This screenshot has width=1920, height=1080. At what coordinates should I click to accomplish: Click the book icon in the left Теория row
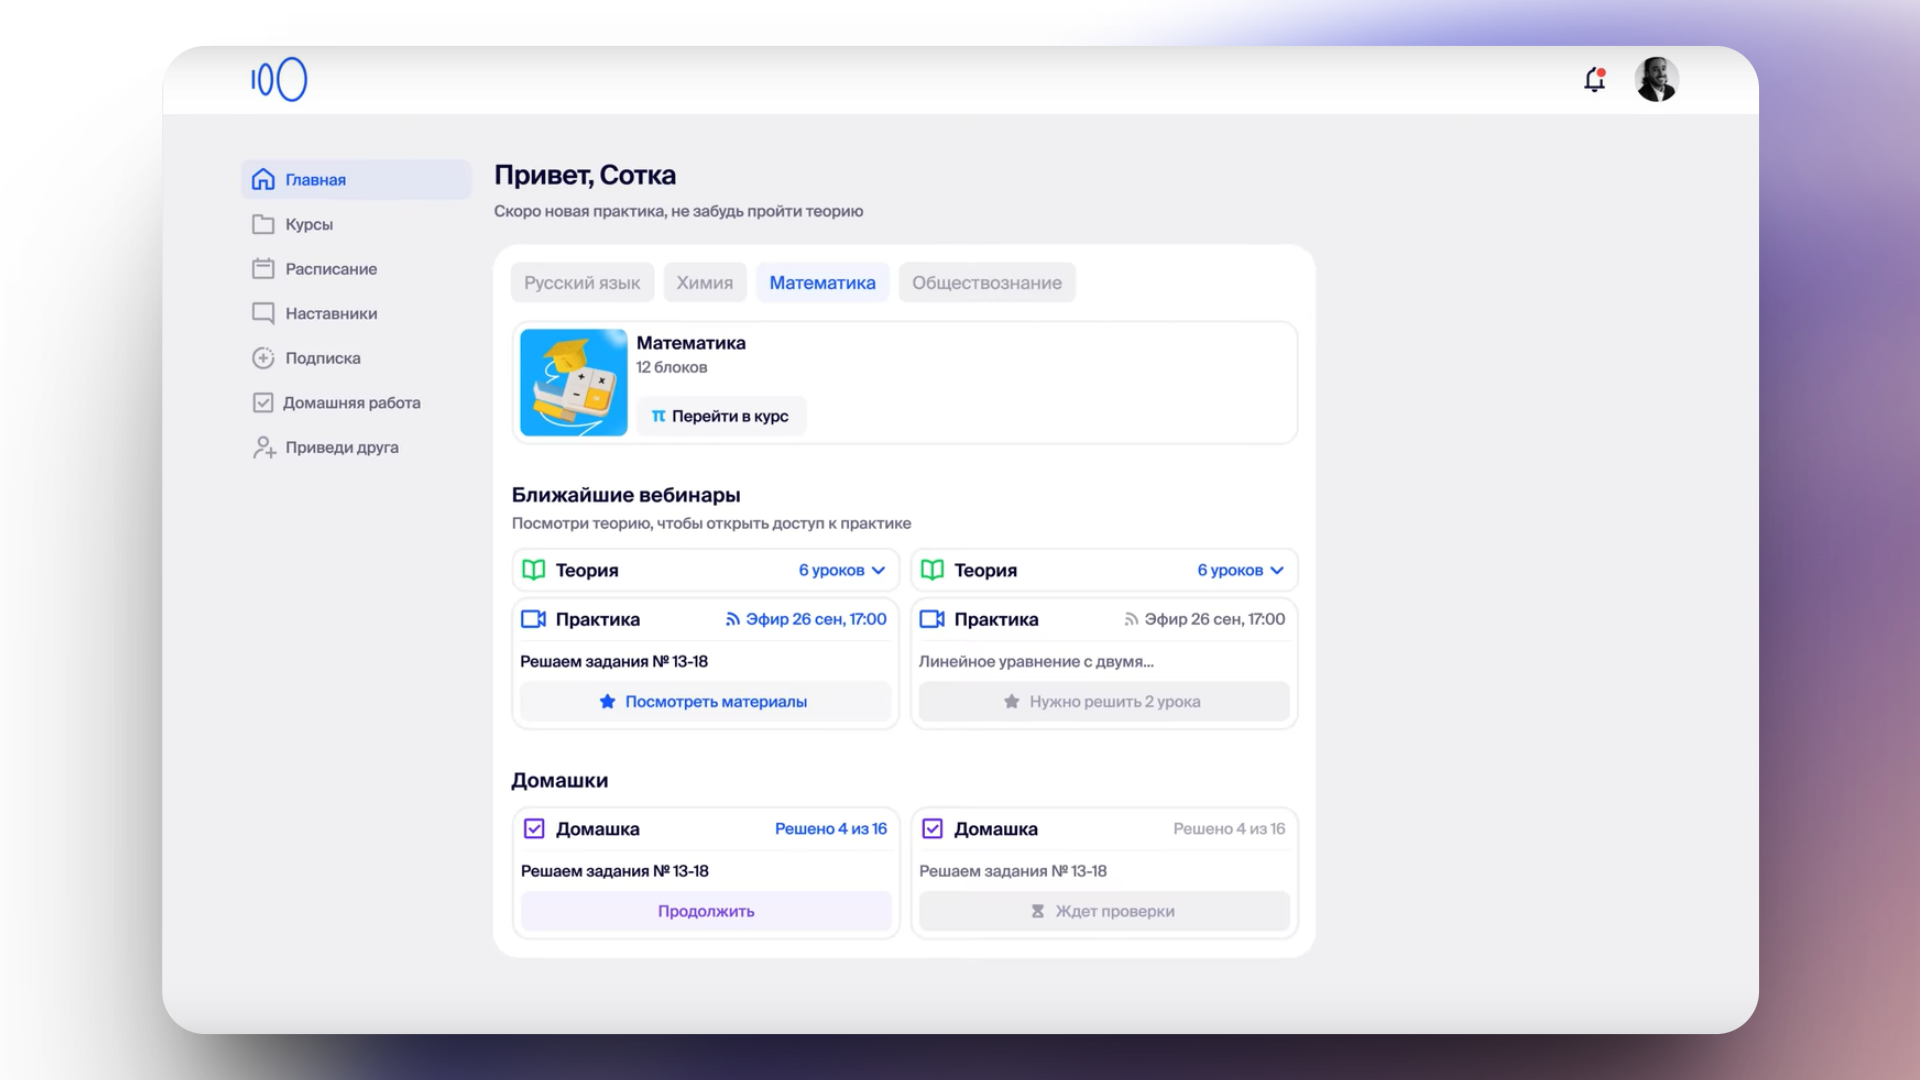[533, 570]
